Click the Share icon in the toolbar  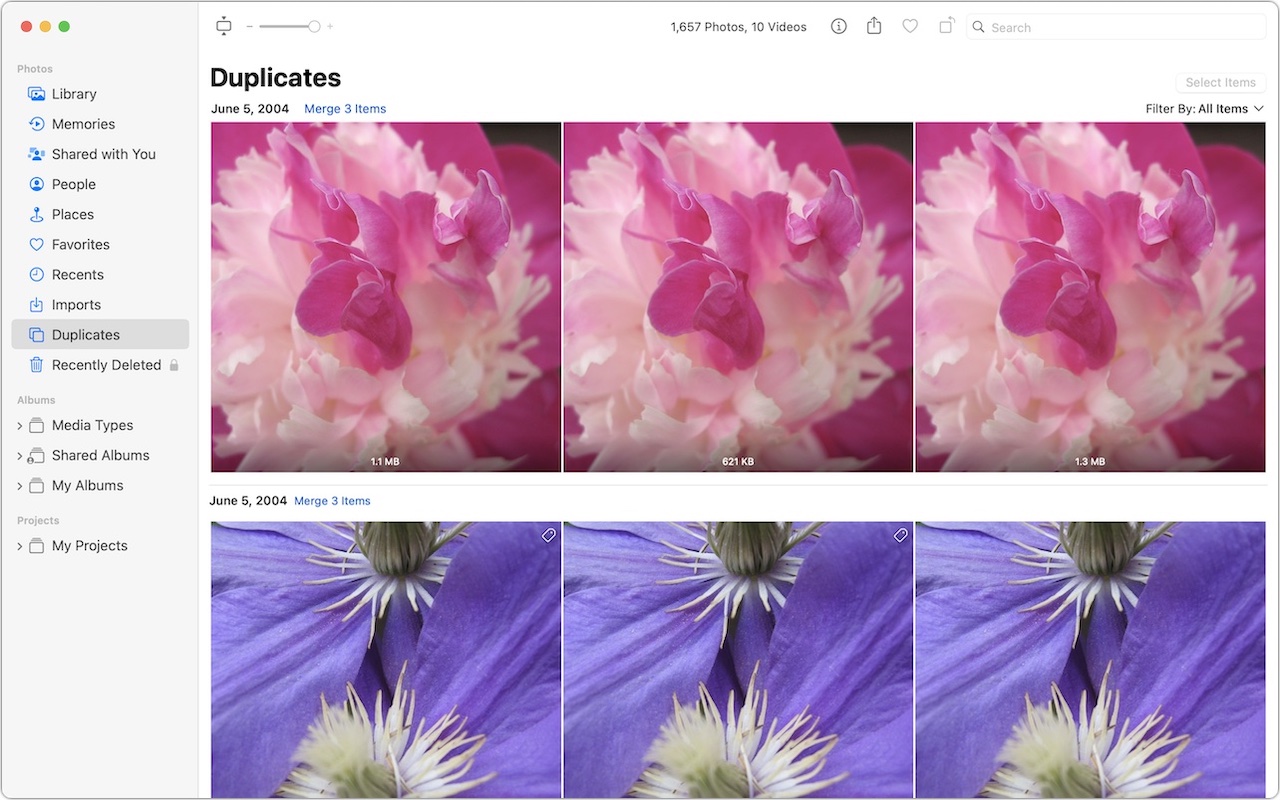874,26
